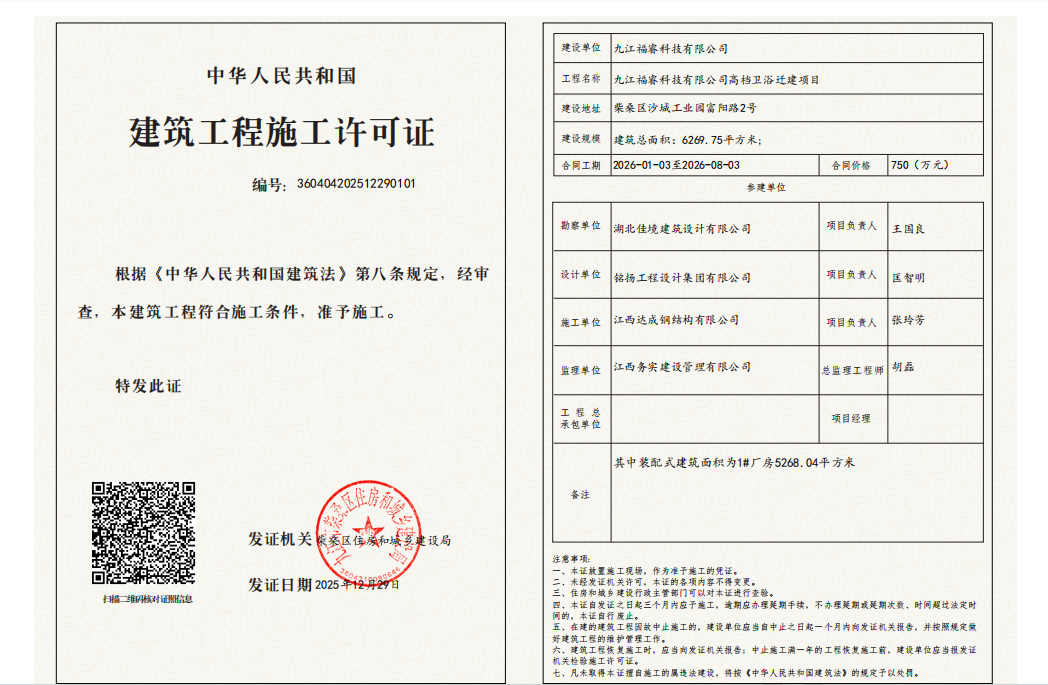This screenshot has height=685, width=1048.
Task: Click the title 建筑工程施工许可证
Action: pyautogui.click(x=281, y=132)
